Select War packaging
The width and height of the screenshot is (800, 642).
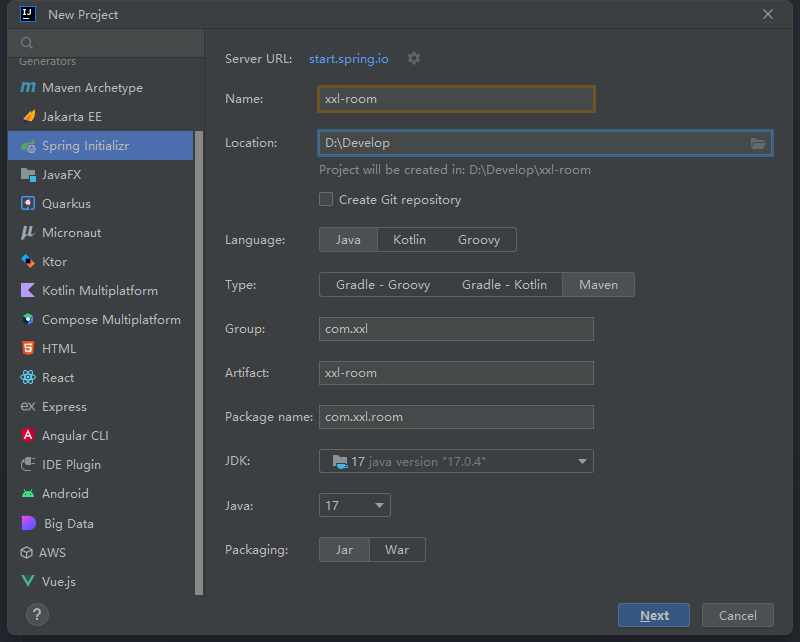click(397, 550)
